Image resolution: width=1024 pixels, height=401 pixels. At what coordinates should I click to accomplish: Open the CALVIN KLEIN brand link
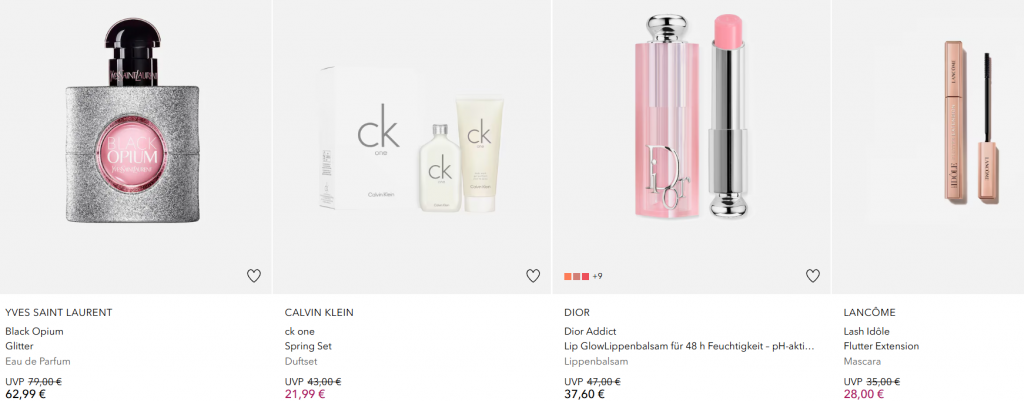319,313
